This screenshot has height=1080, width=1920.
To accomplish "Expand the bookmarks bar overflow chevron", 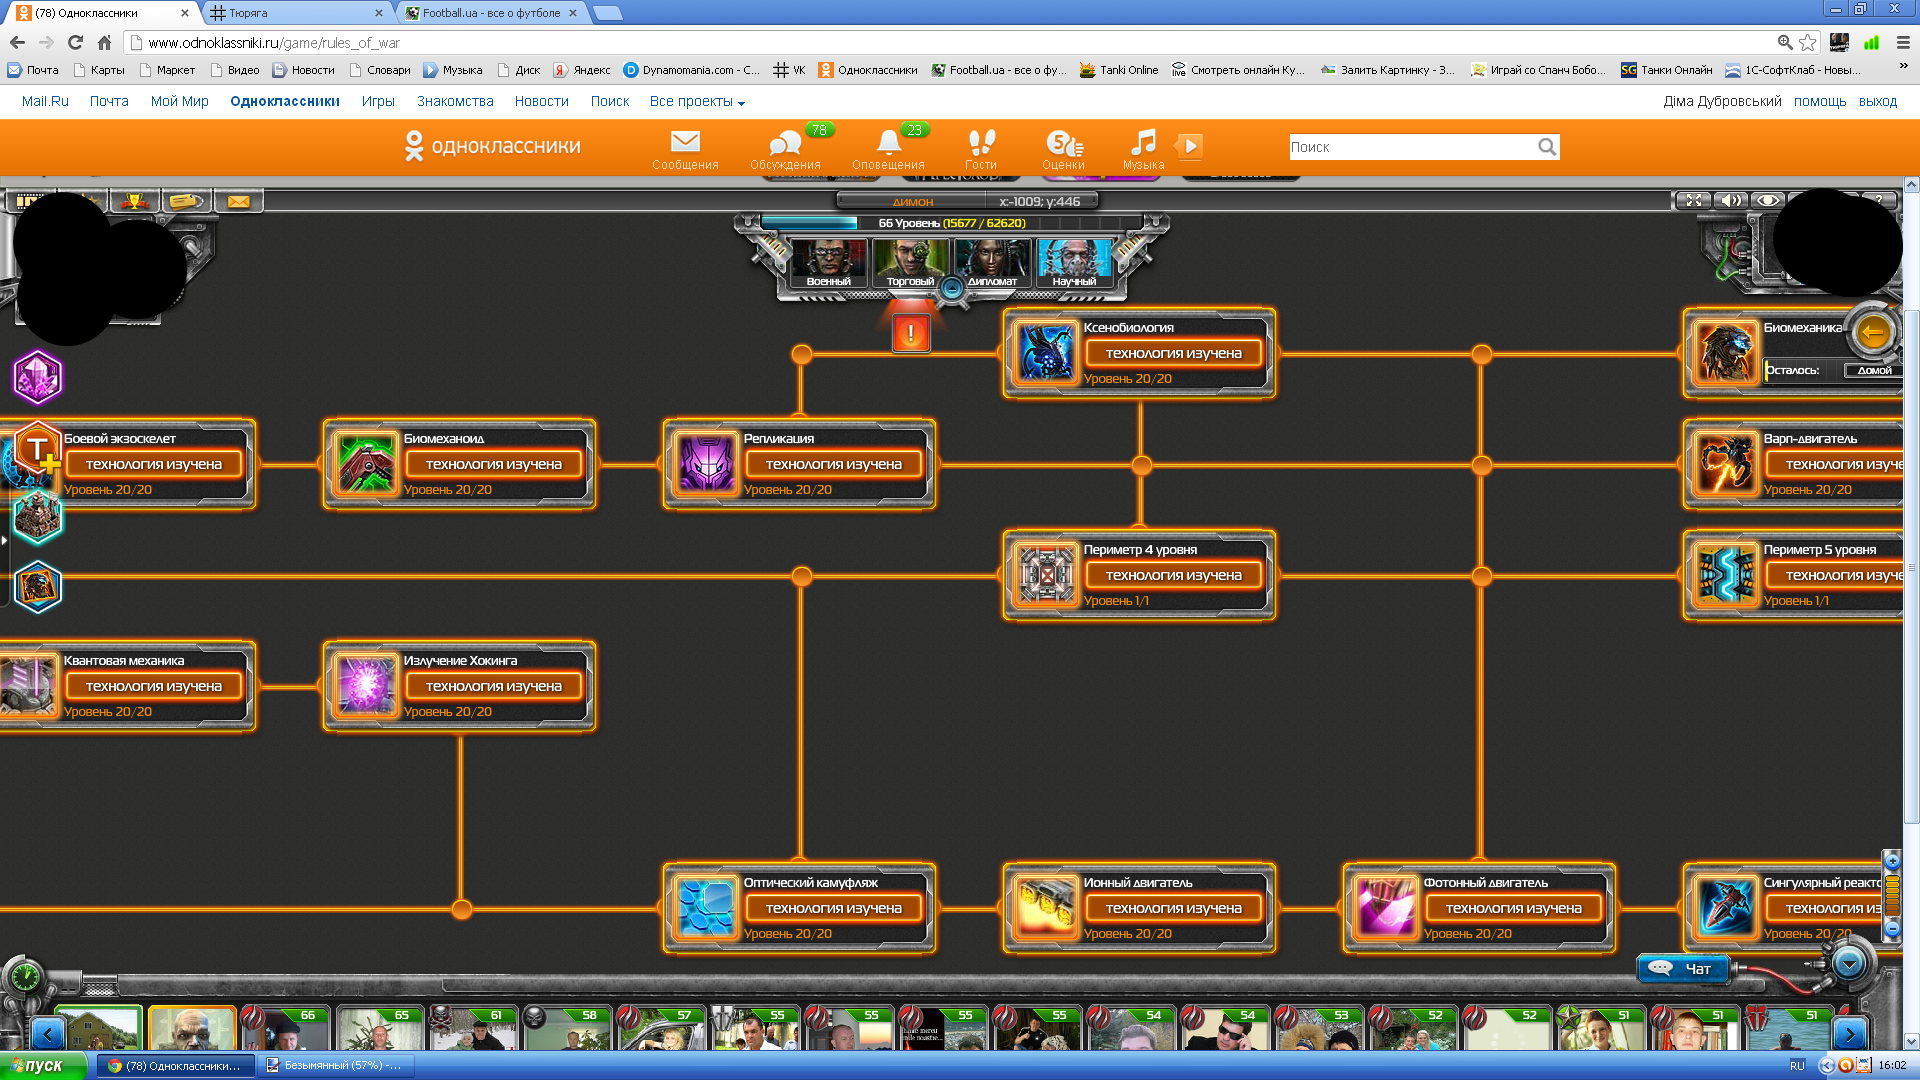I will (1903, 67).
